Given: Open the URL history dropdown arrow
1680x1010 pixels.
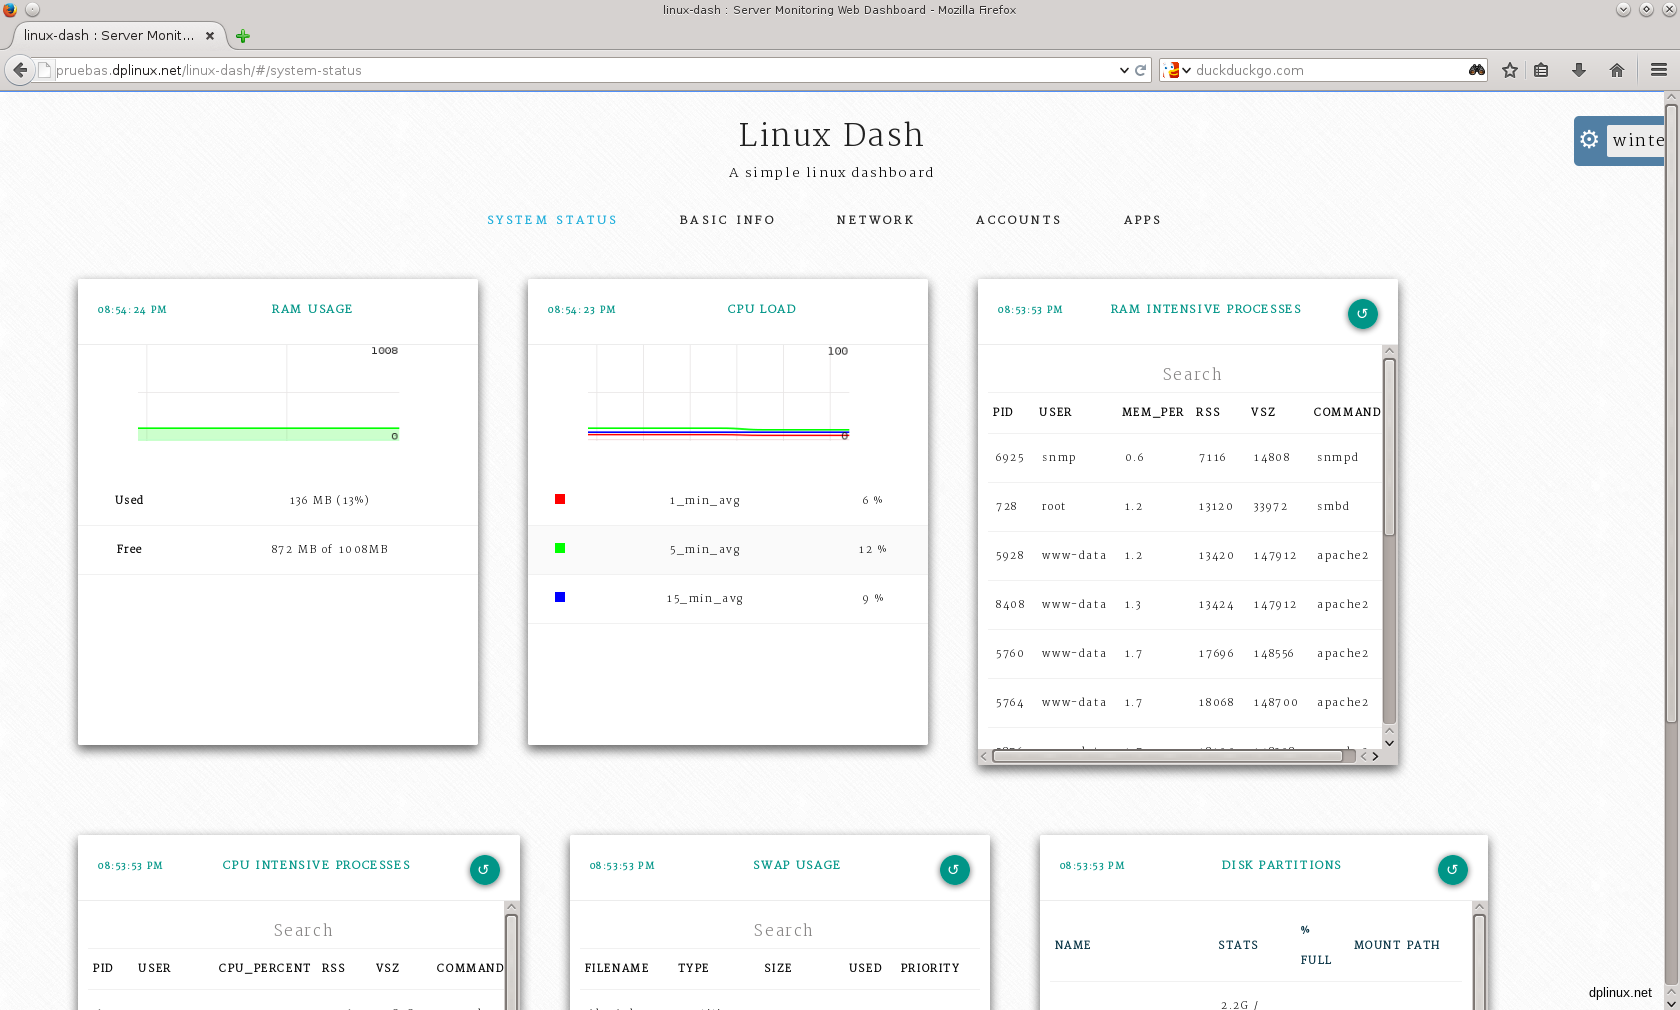Looking at the screenshot, I should [x=1124, y=70].
